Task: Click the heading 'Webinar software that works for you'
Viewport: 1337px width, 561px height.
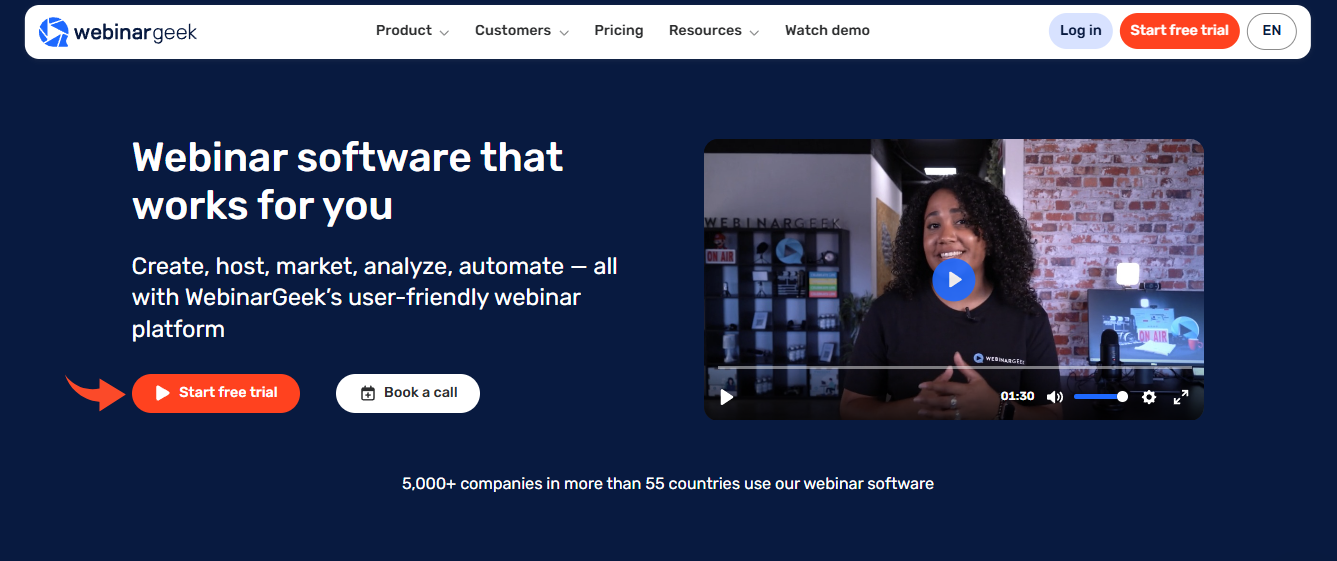Action: [x=348, y=181]
